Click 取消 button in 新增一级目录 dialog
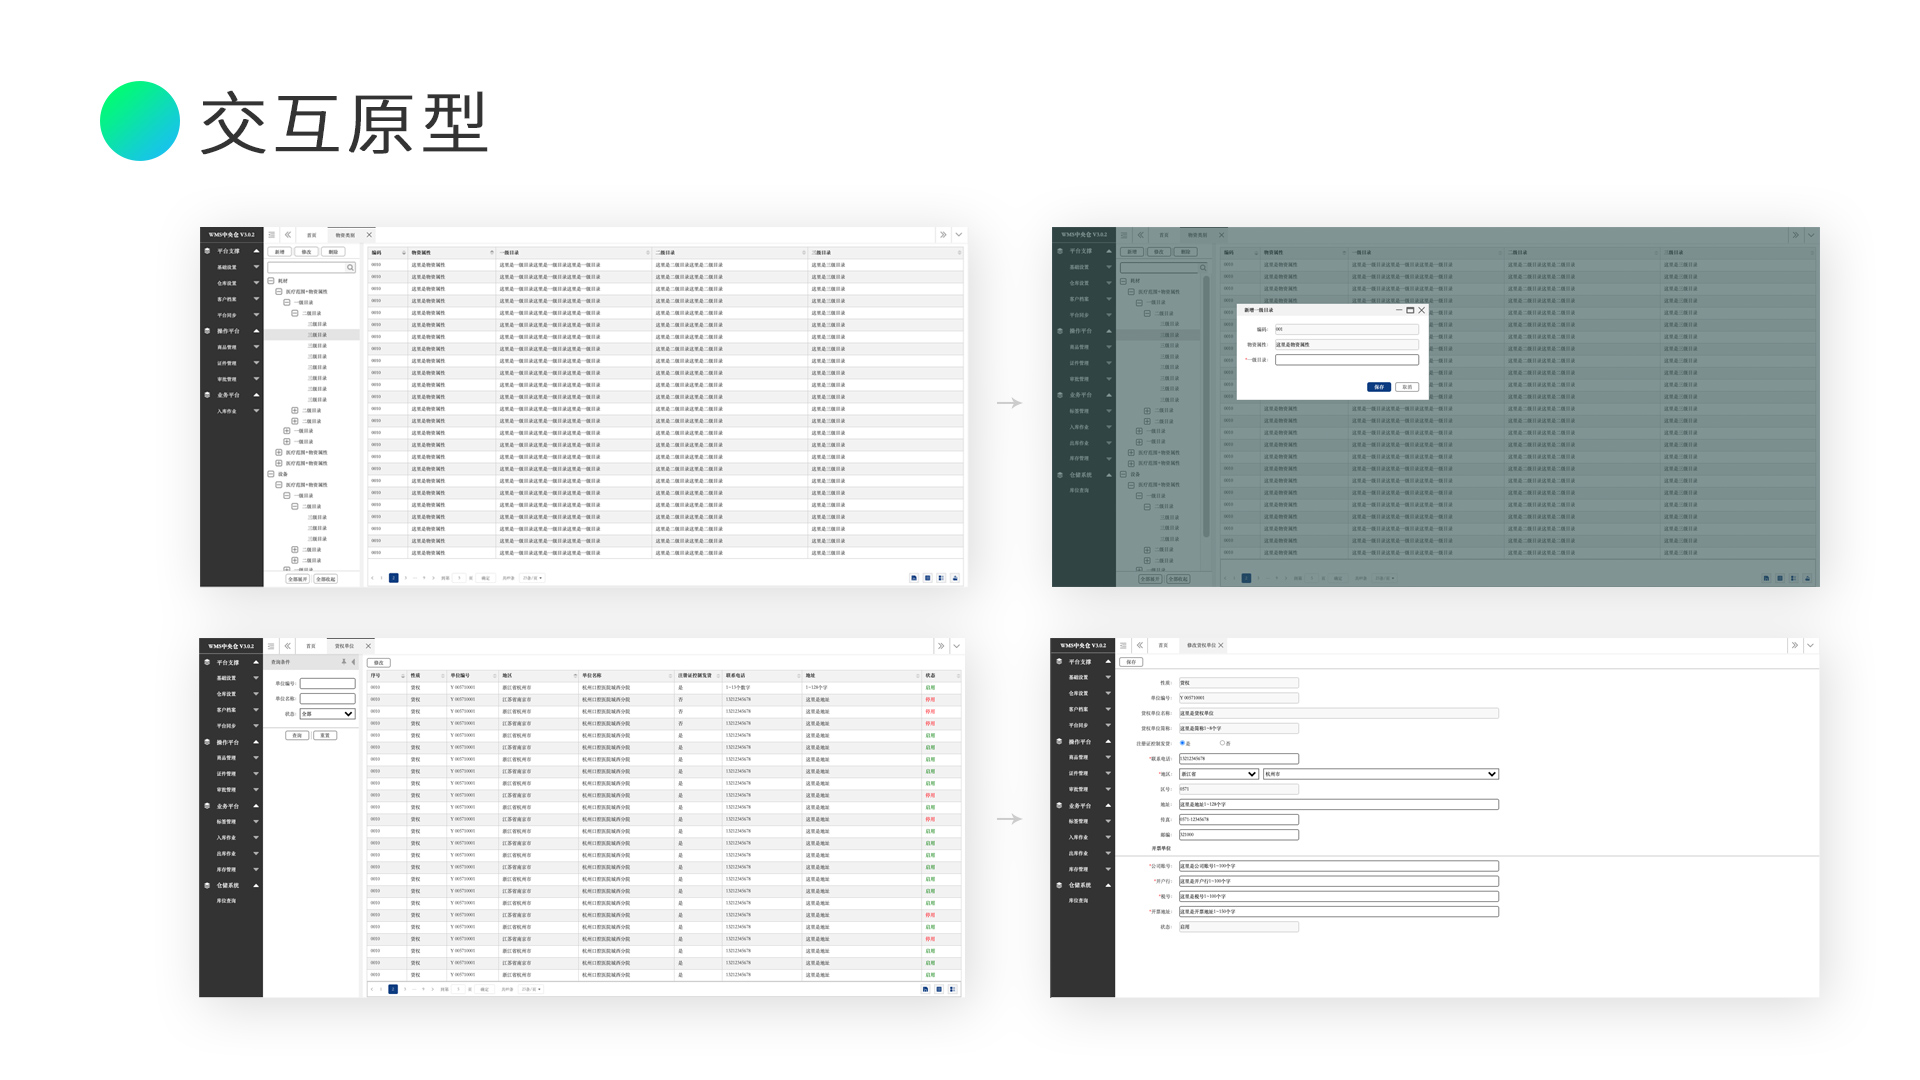1920x1080 pixels. (x=1407, y=387)
